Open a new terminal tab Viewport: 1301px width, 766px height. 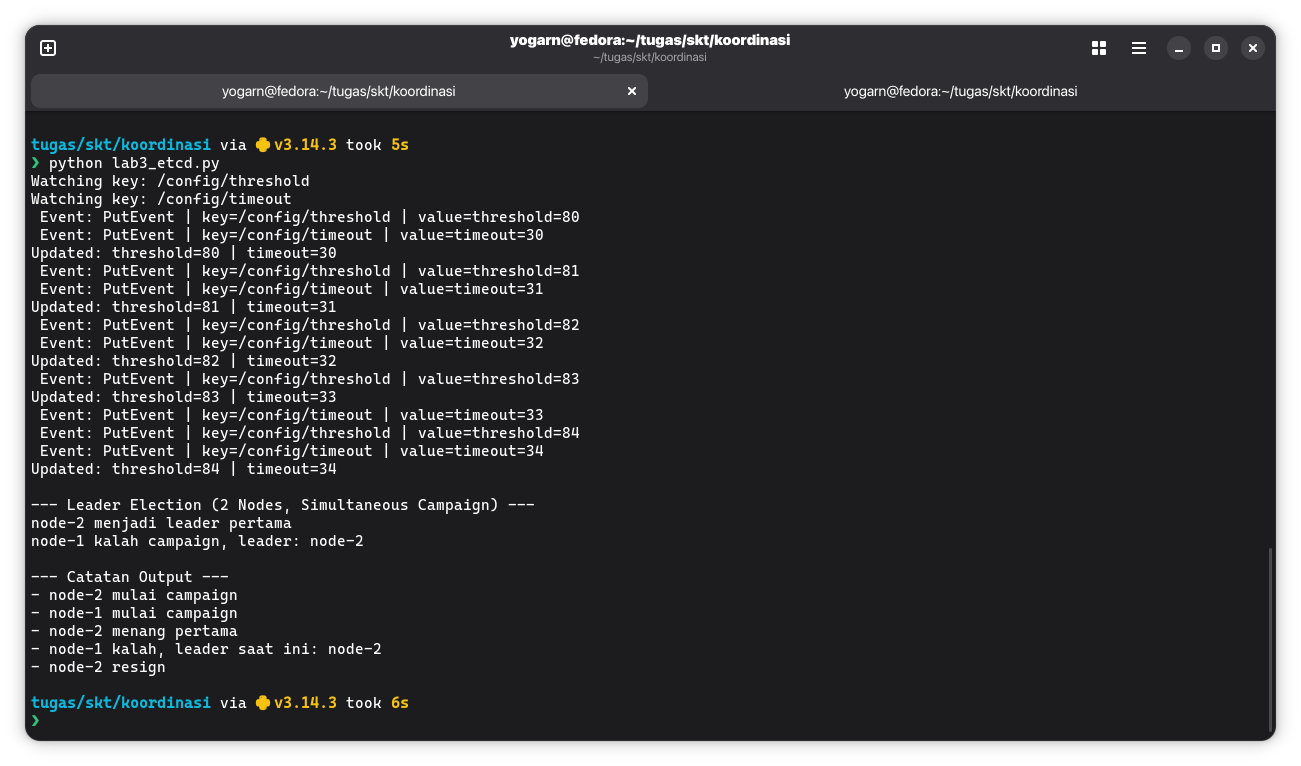48,48
